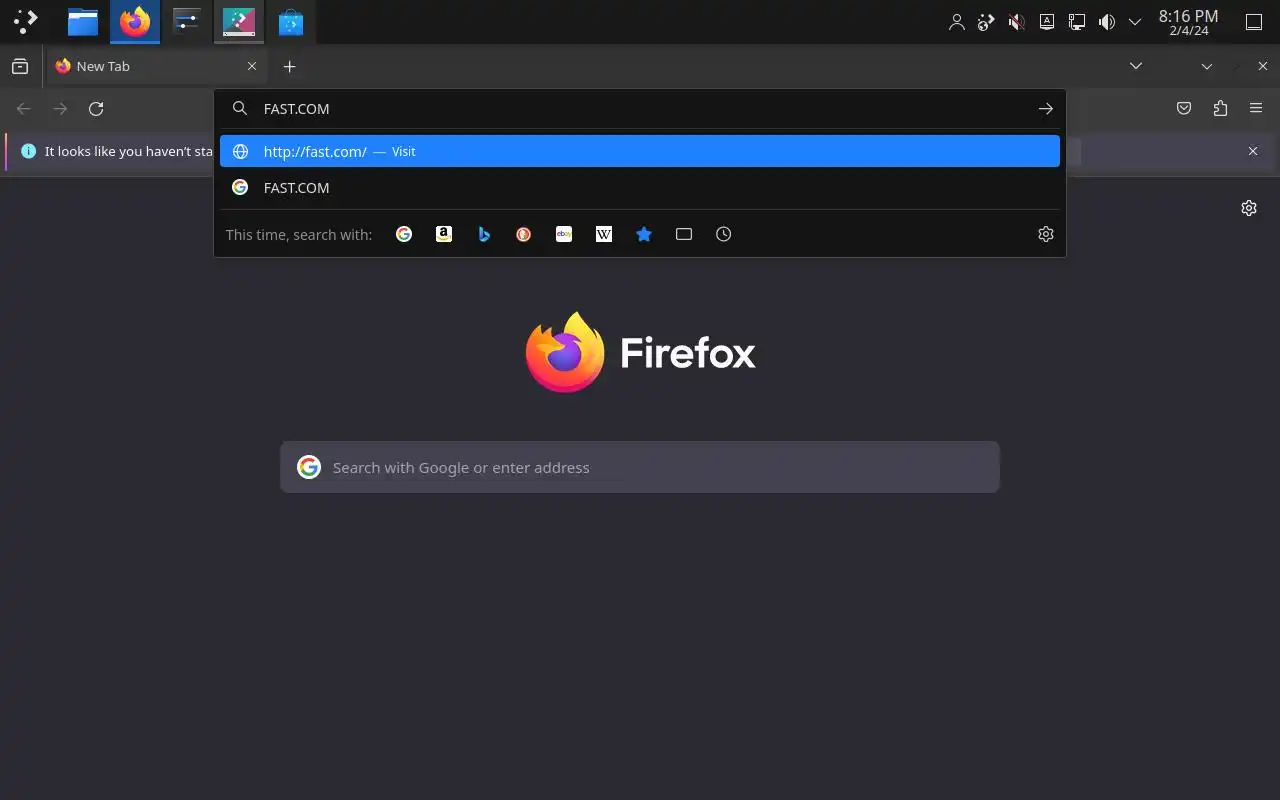1280x800 pixels.
Task: Search with Google one-off engine icon
Action: pos(404,234)
